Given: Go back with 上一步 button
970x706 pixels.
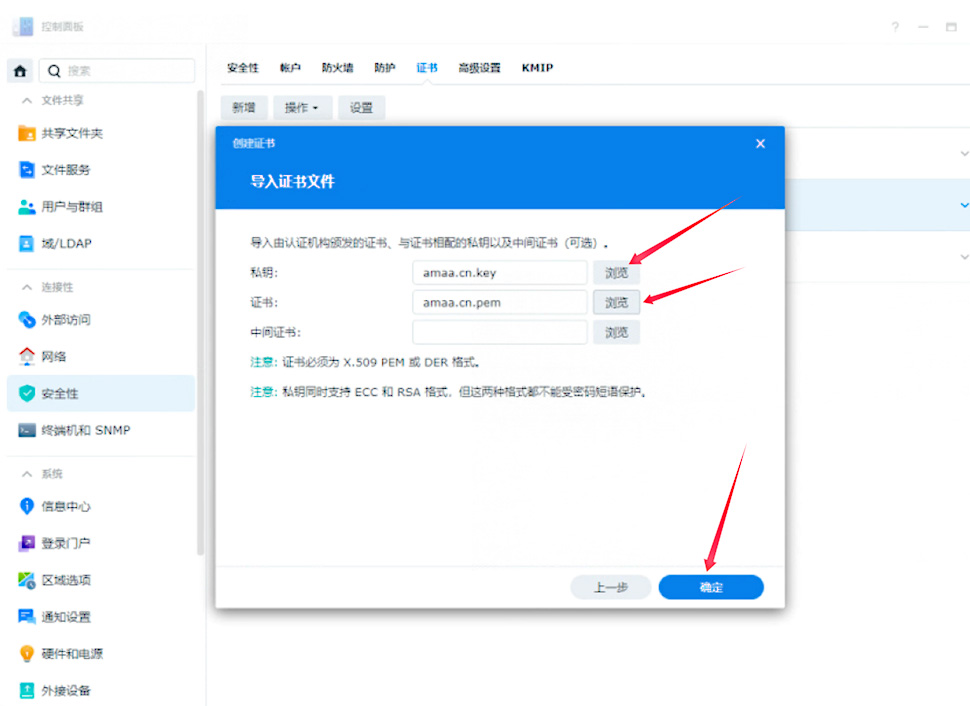Looking at the screenshot, I should pos(610,587).
